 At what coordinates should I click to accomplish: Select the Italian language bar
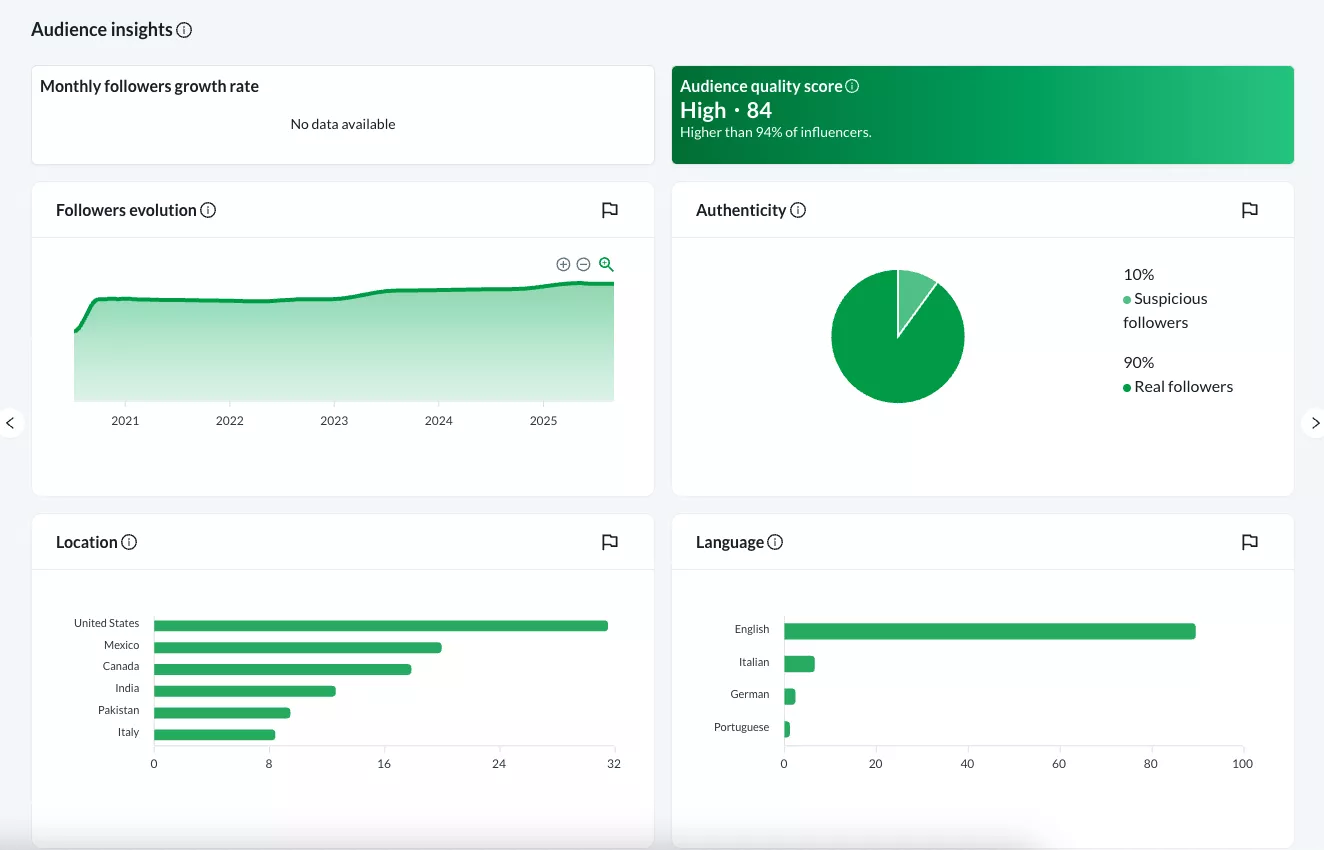click(x=800, y=664)
